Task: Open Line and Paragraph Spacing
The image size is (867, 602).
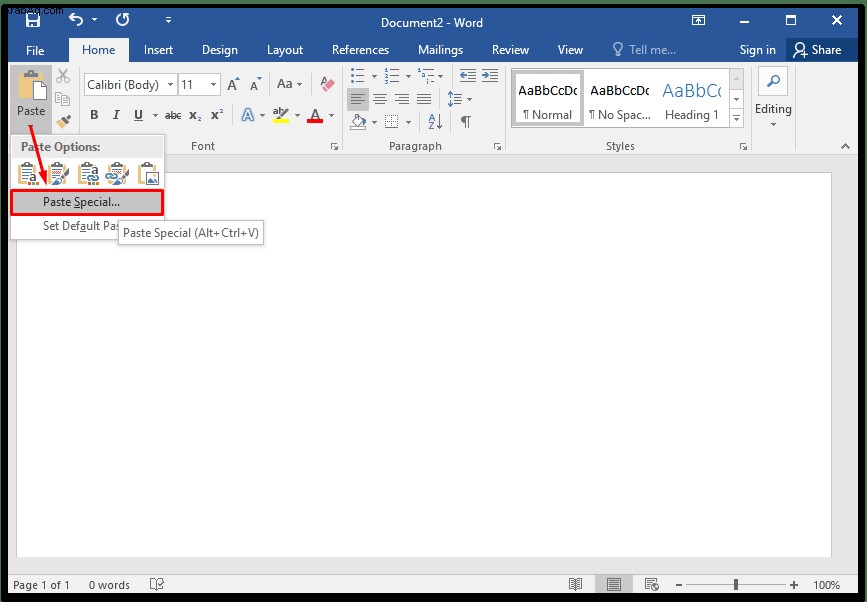Action: click(x=454, y=100)
